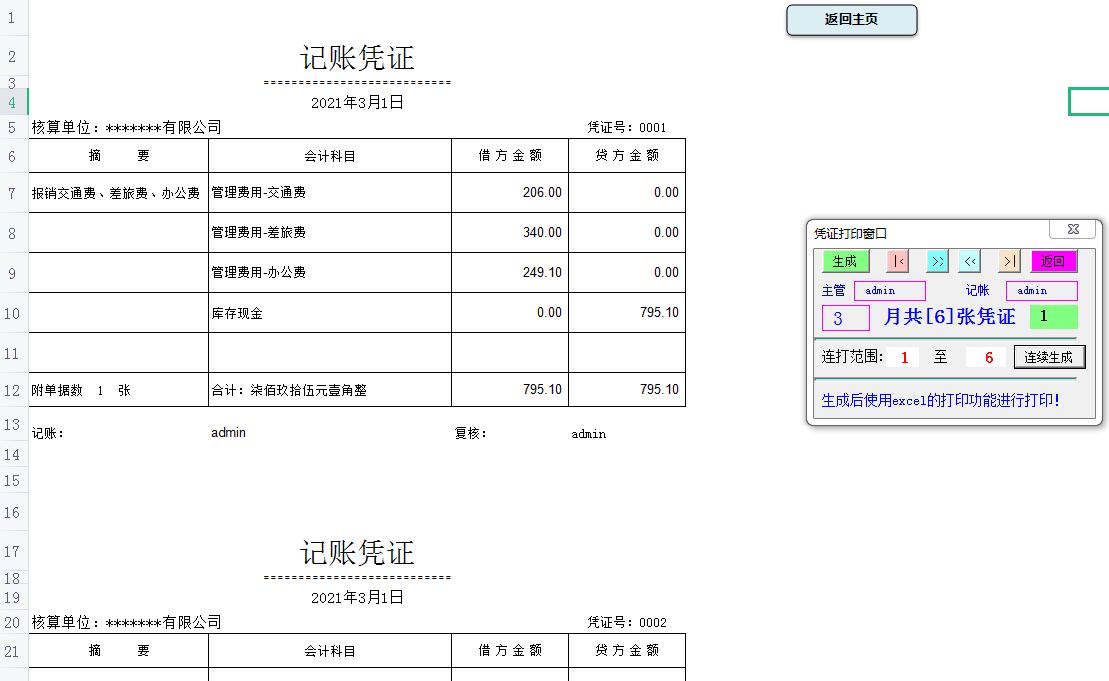1109x681 pixels.
Task: Click the magenta 返回 return button
Action: 1053,261
